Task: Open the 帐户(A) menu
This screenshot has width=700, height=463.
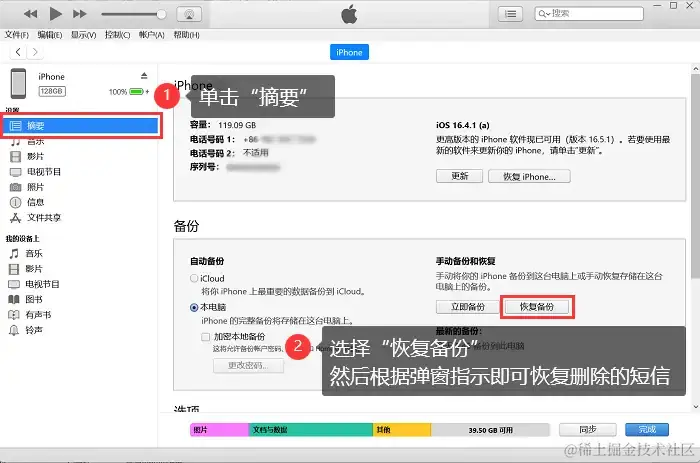Action: tap(151, 35)
